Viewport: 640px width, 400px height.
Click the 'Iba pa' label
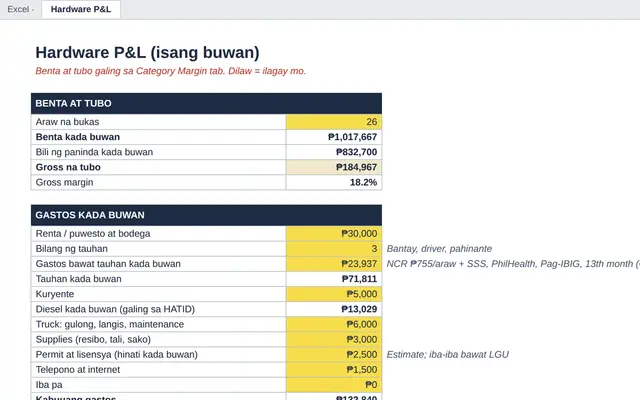(x=49, y=384)
